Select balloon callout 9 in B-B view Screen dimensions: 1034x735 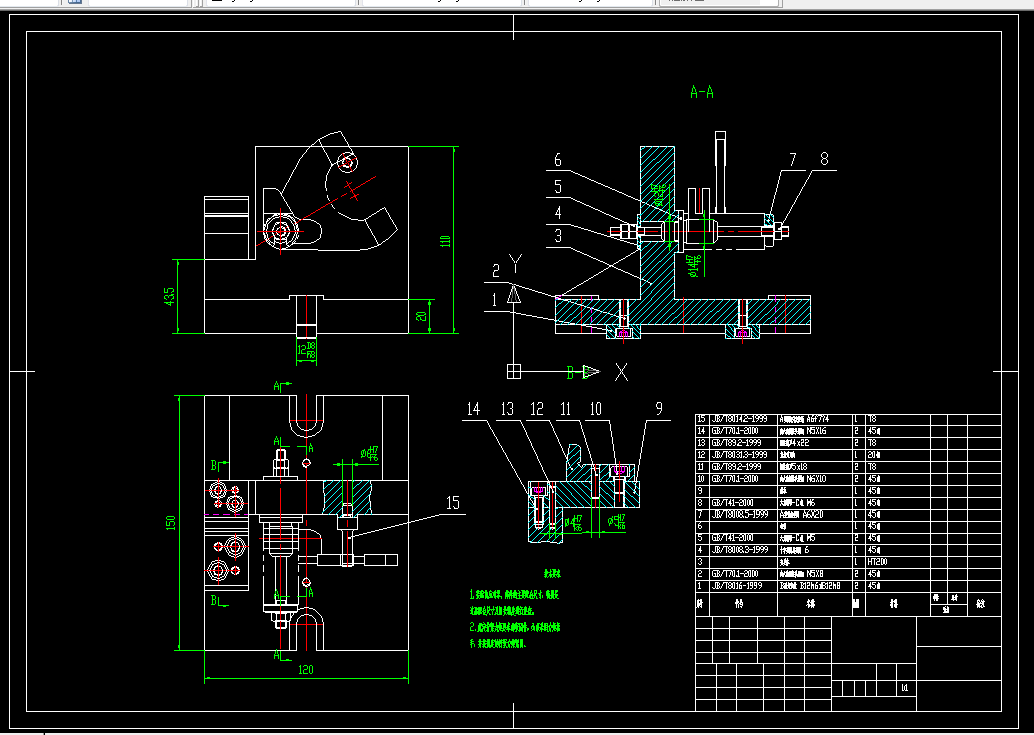[x=659, y=409]
